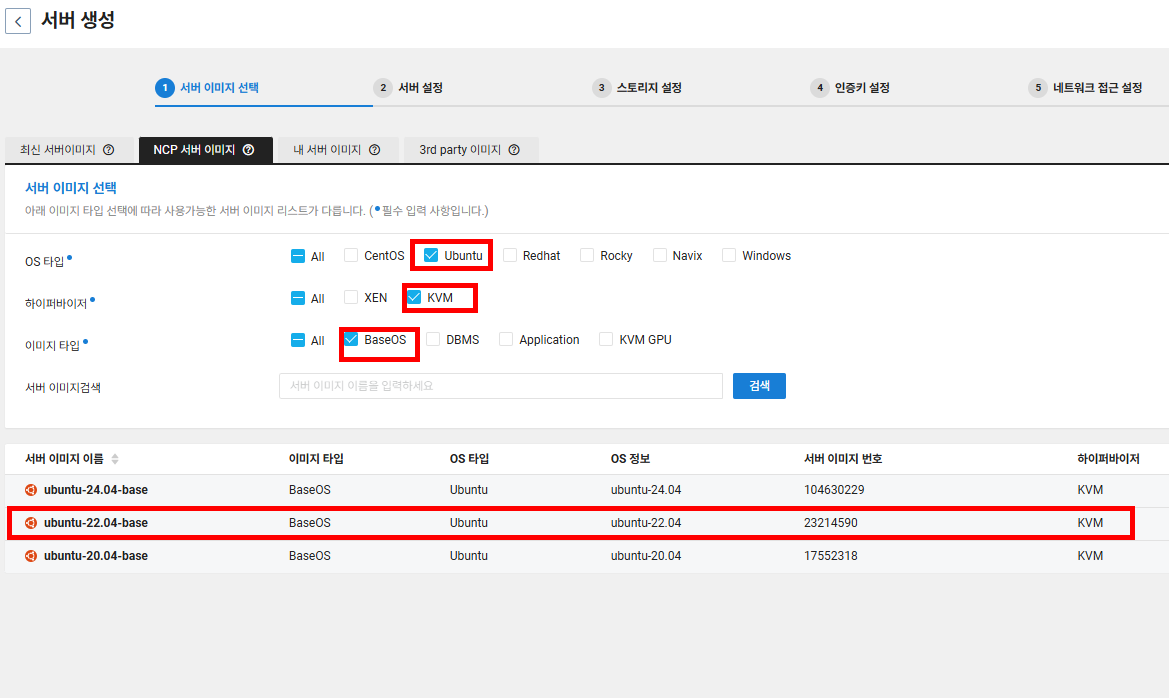The height and width of the screenshot is (698, 1169).
Task: Click the blue 검색 button
Action: pos(759,386)
